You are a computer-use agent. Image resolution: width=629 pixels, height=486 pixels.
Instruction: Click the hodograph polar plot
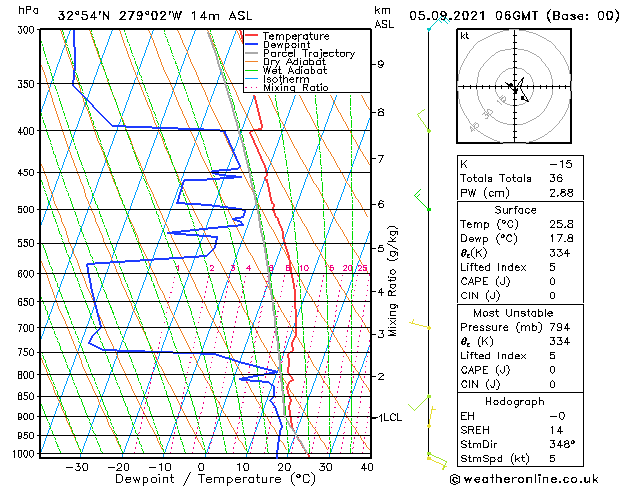click(x=514, y=86)
